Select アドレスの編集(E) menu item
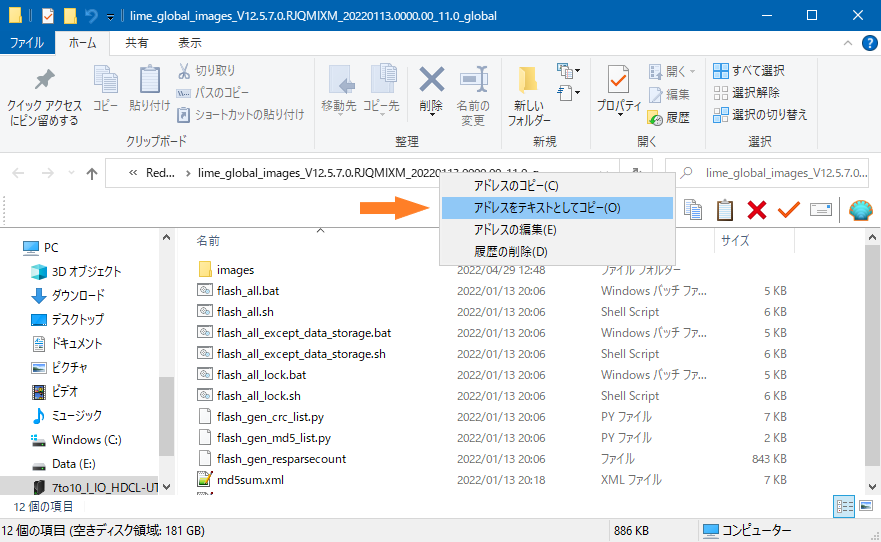 coord(557,230)
